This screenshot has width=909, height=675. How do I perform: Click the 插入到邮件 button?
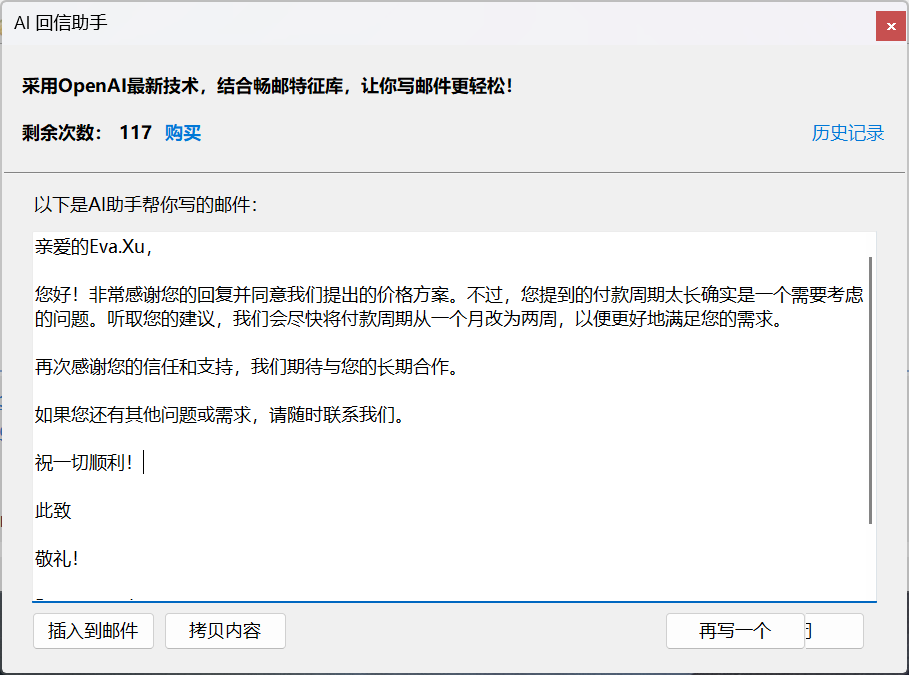tap(93, 630)
